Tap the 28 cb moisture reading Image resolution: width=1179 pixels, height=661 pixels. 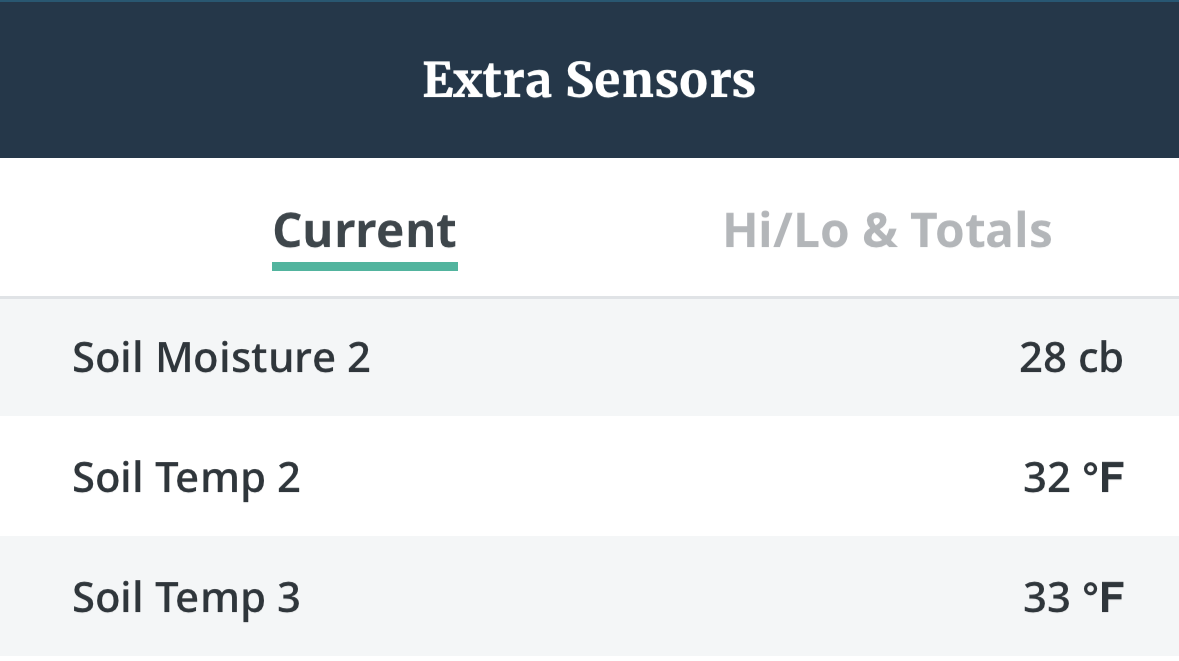(x=1071, y=358)
